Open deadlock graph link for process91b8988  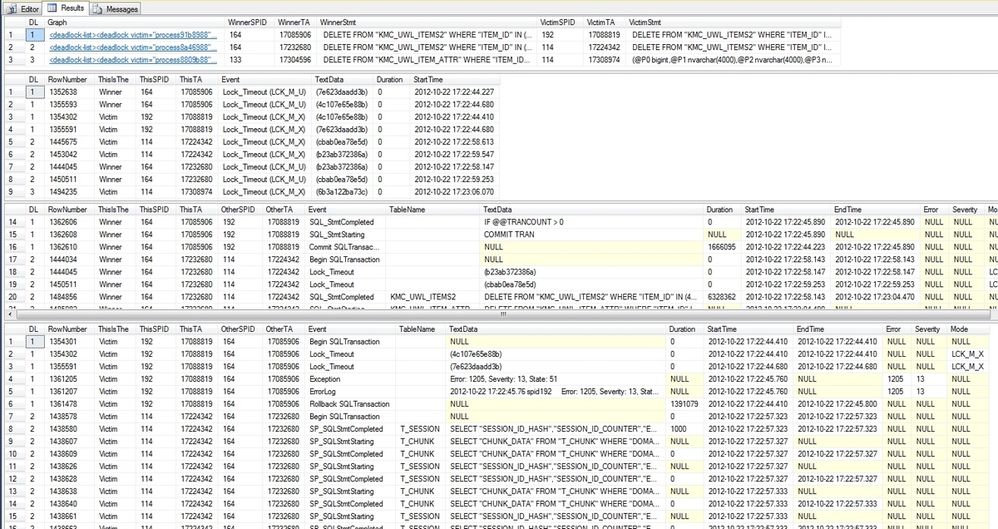[132, 35]
